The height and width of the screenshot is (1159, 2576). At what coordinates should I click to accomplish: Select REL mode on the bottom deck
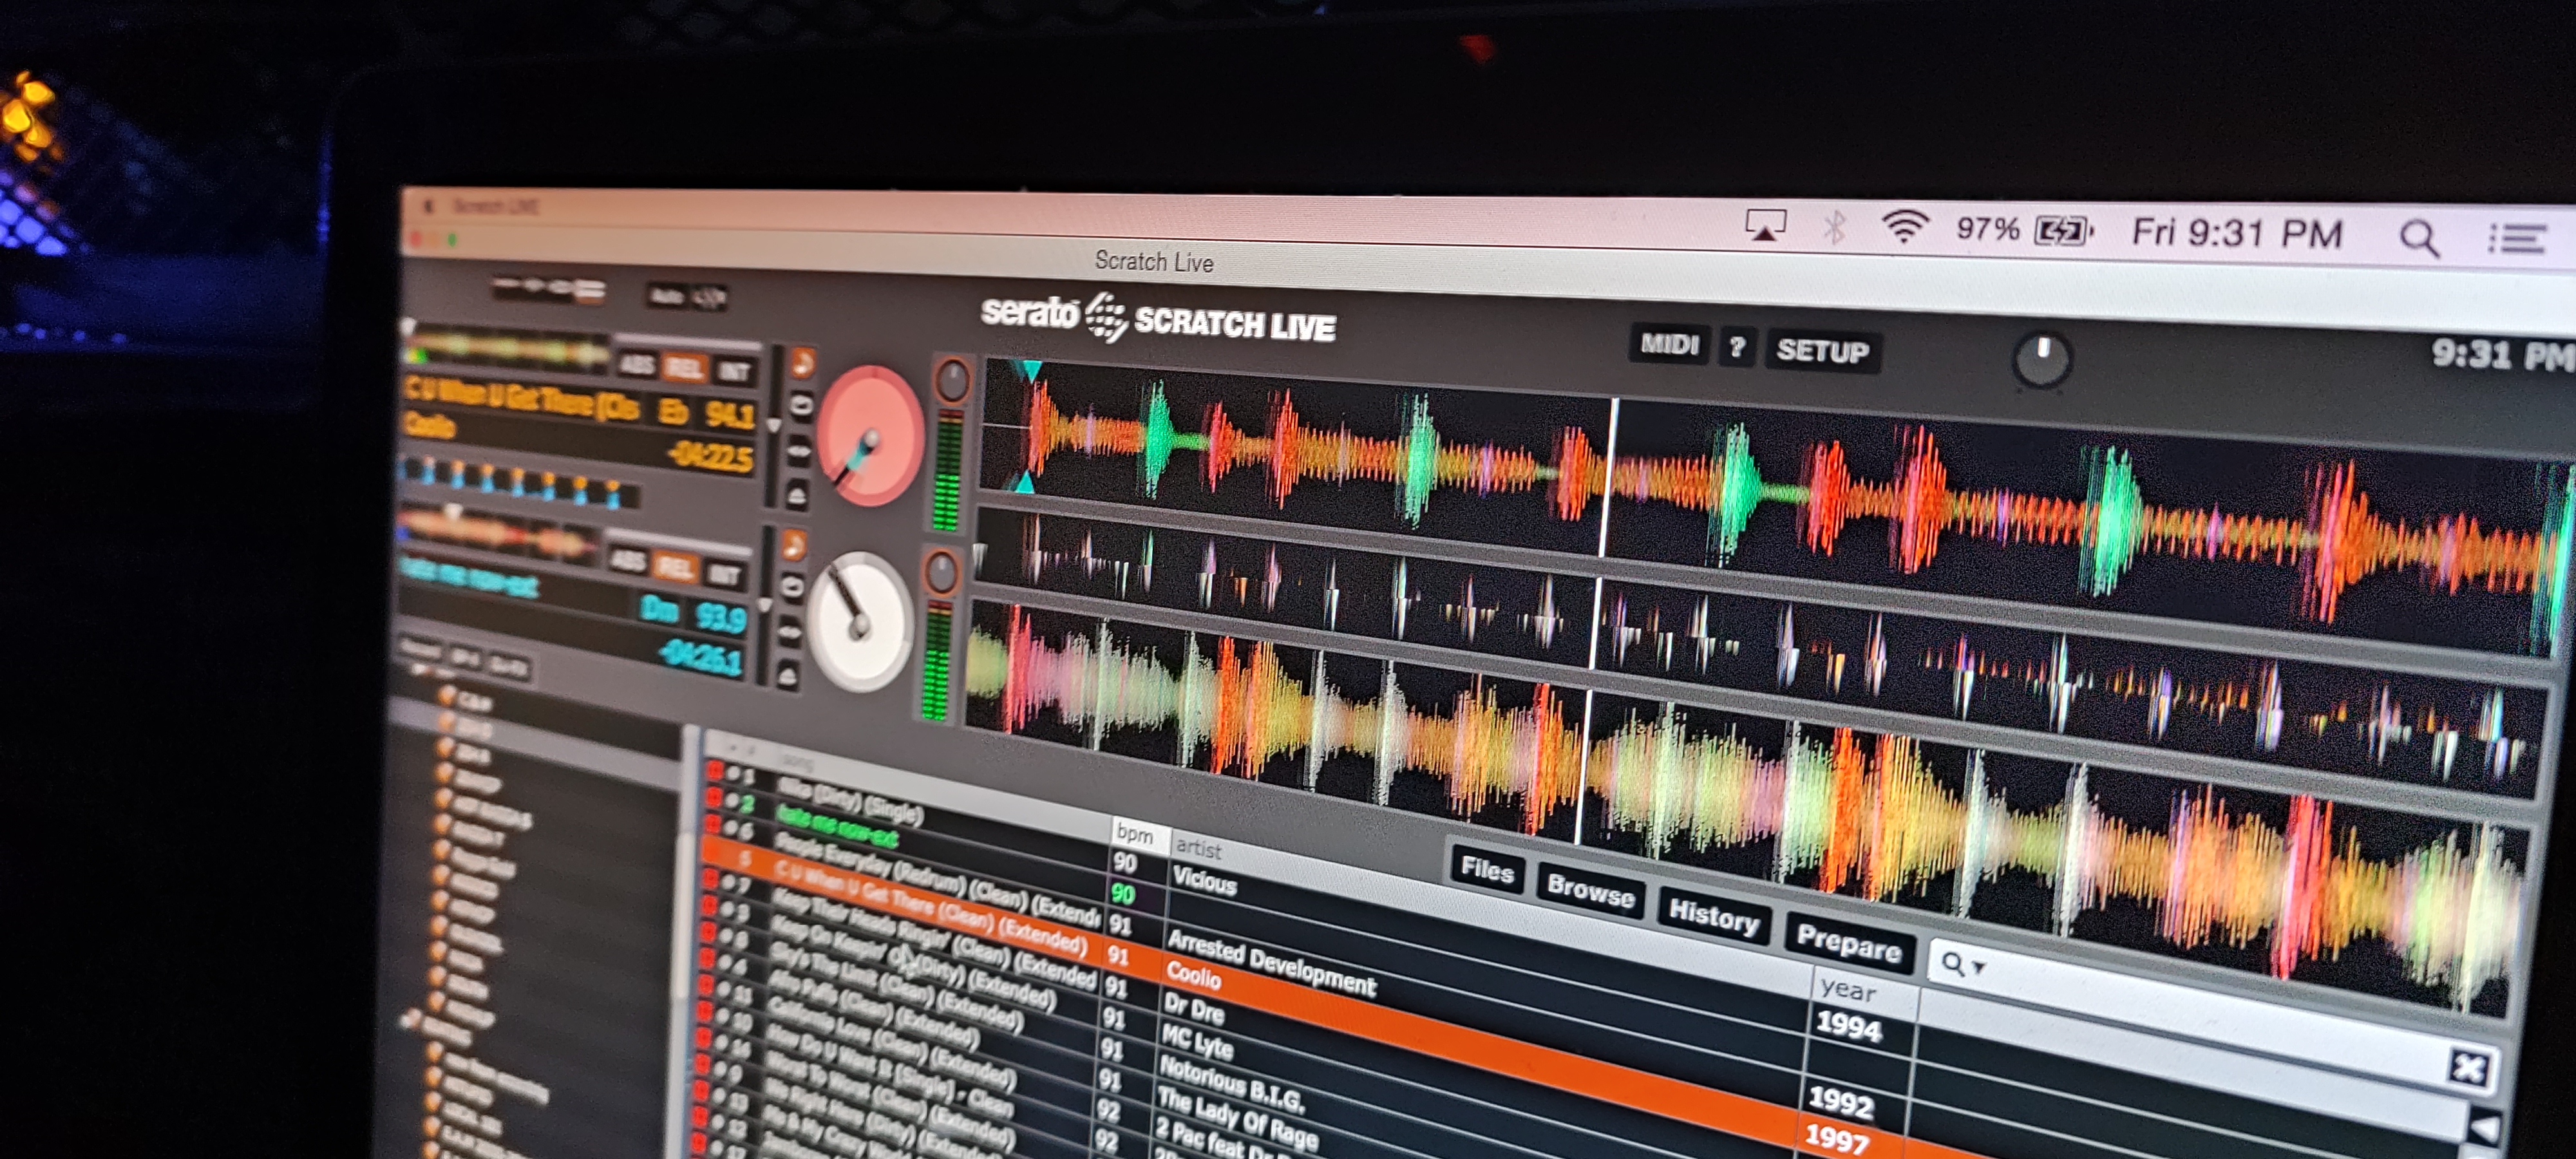click(675, 568)
